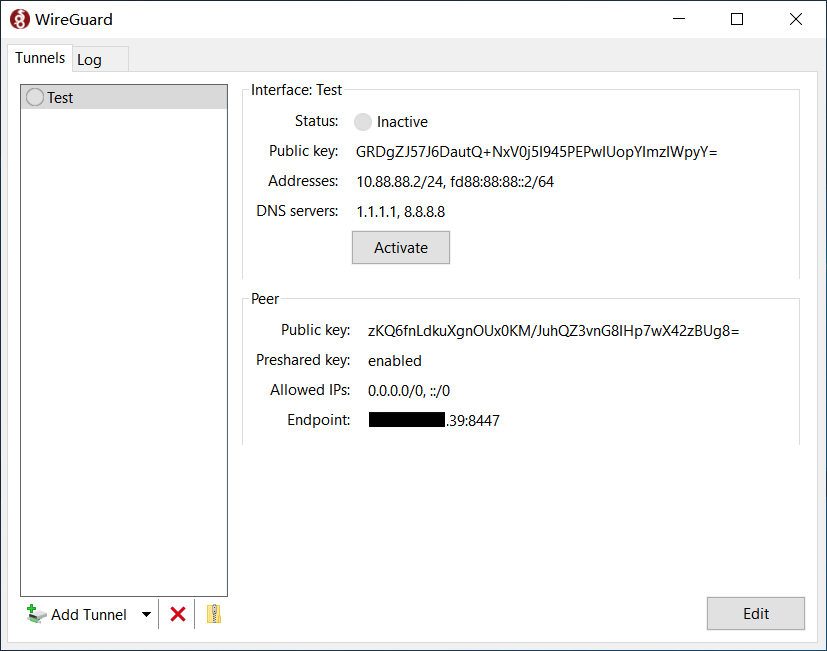Viewport: 827px width, 651px height.
Task: Click the Edit button
Action: 755,614
